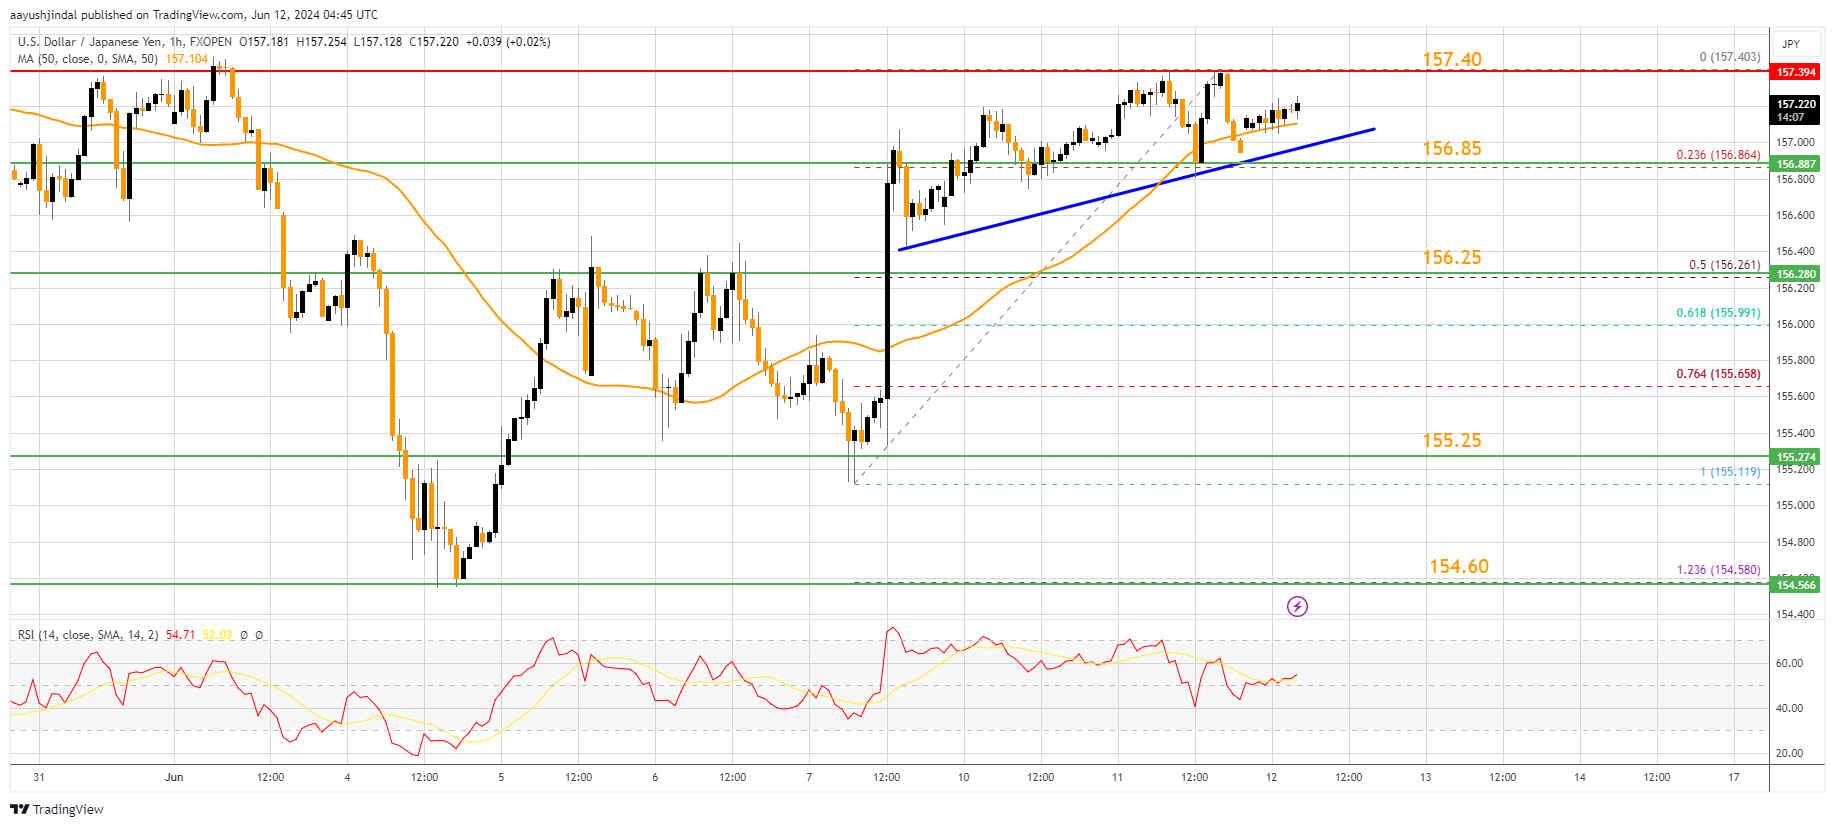This screenshot has height=827, width=1835.
Task: Click the Fibonacci 0.618 (155.991) label
Action: click(1718, 313)
